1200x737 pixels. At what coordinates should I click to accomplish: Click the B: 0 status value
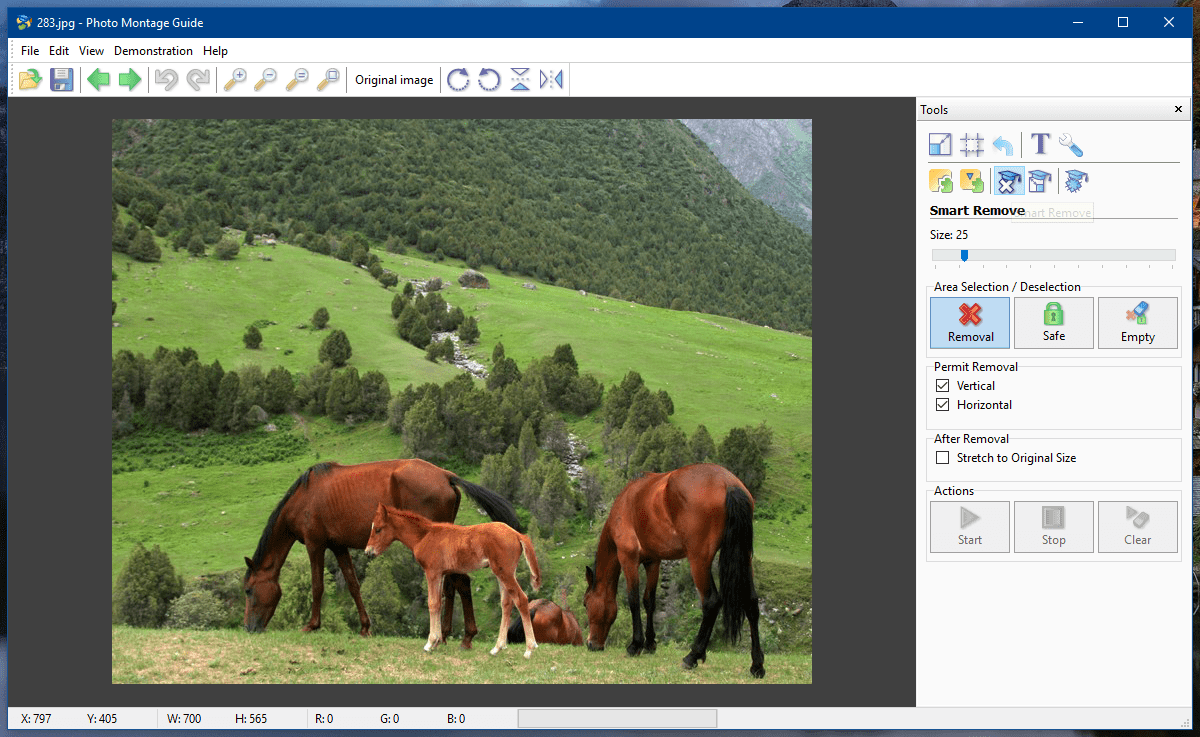[x=456, y=718]
